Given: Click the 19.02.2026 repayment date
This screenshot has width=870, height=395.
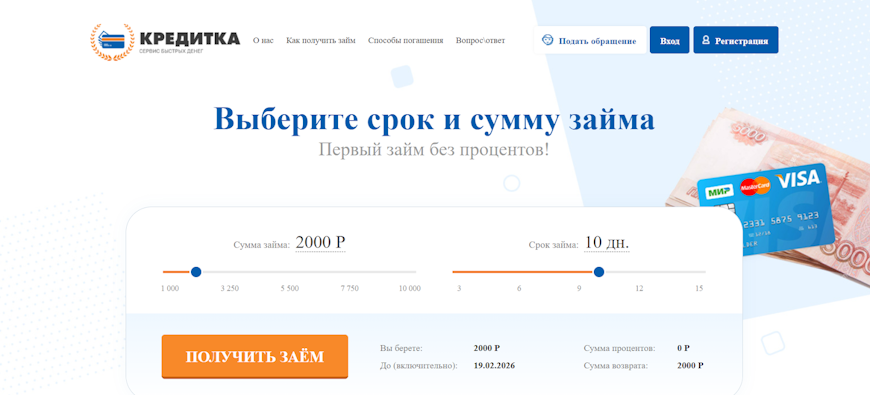Looking at the screenshot, I should [x=494, y=366].
